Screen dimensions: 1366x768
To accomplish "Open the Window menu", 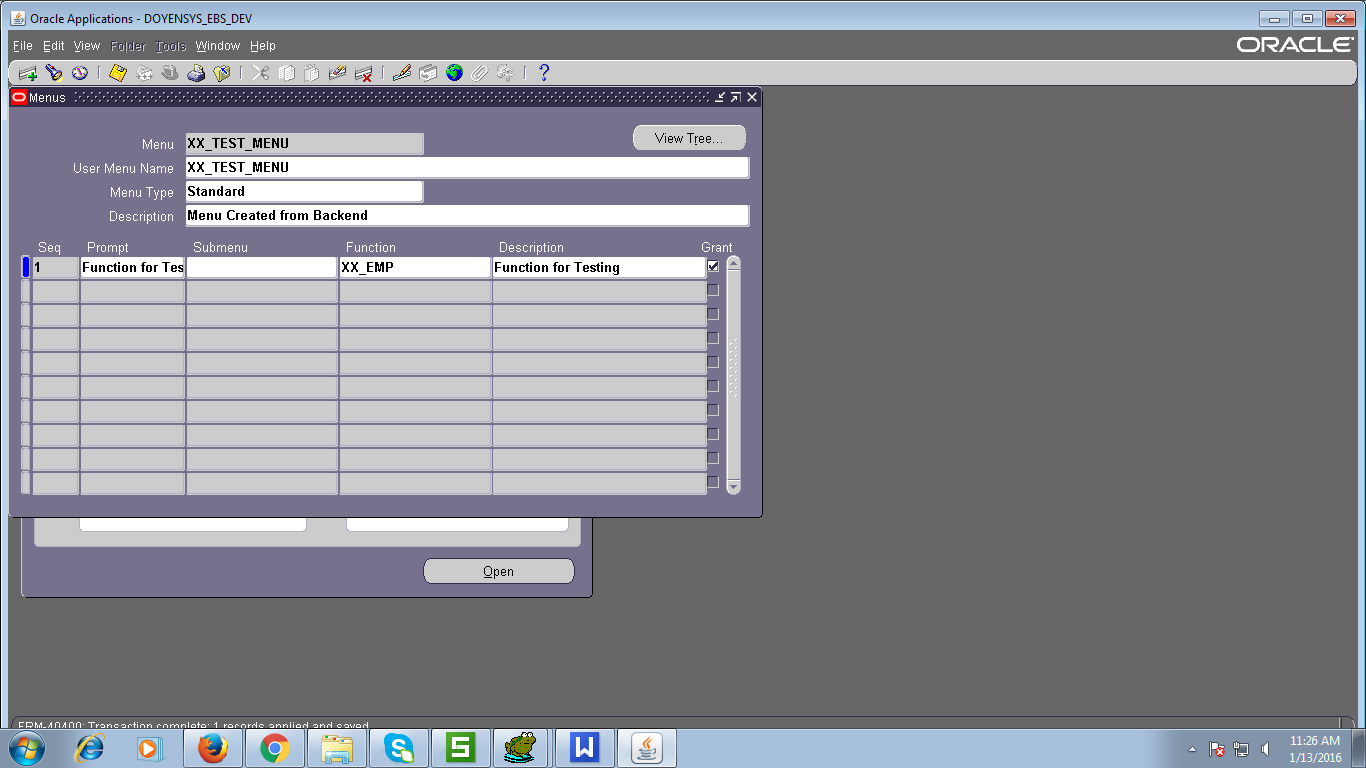I will point(217,45).
